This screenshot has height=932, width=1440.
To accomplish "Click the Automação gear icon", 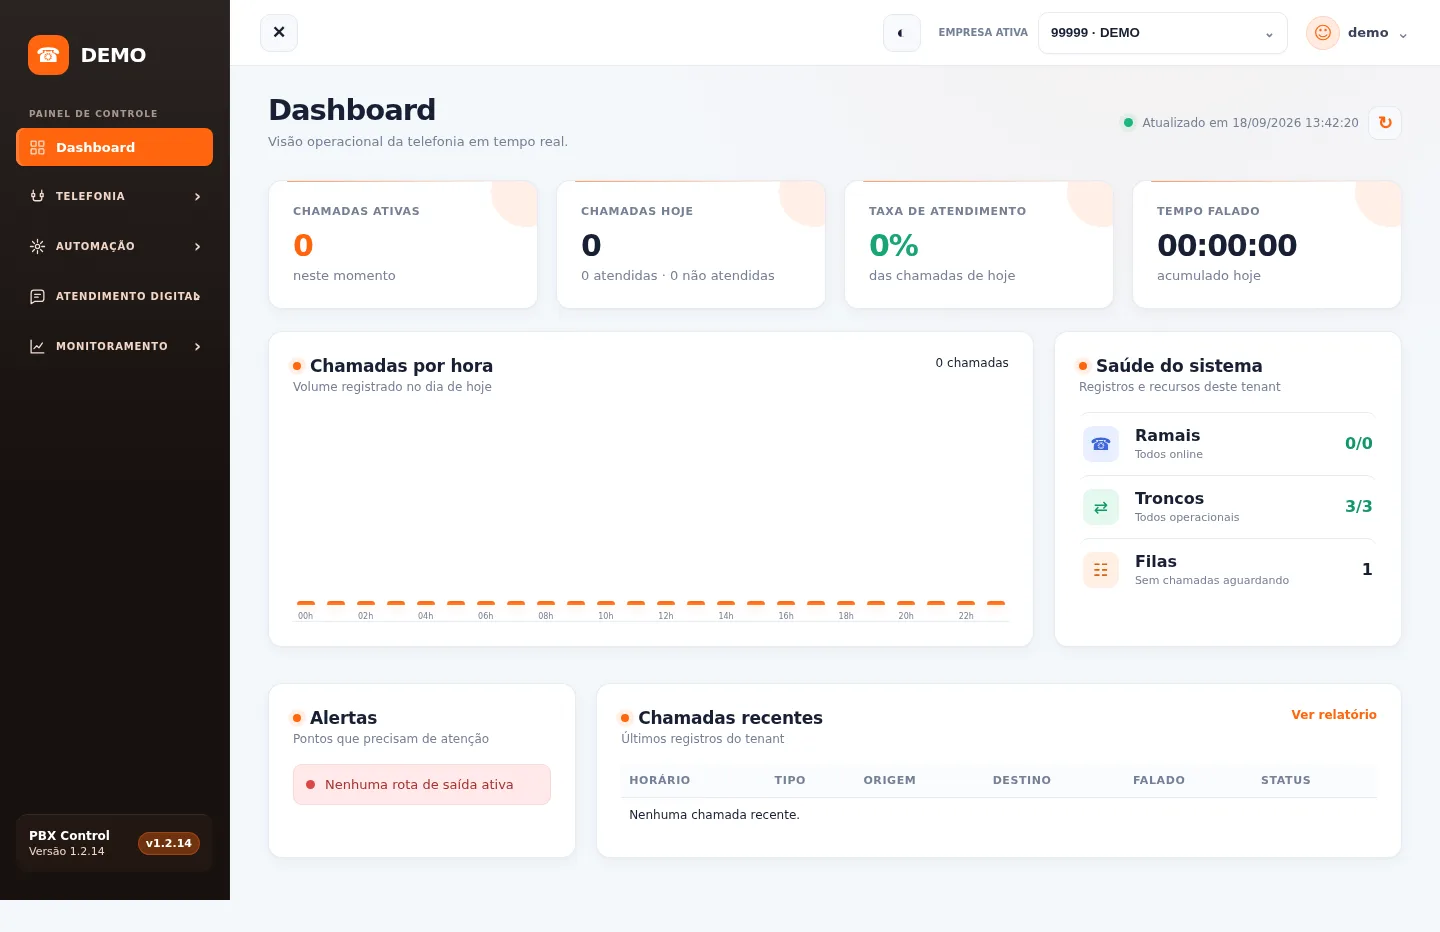I will coord(37,246).
